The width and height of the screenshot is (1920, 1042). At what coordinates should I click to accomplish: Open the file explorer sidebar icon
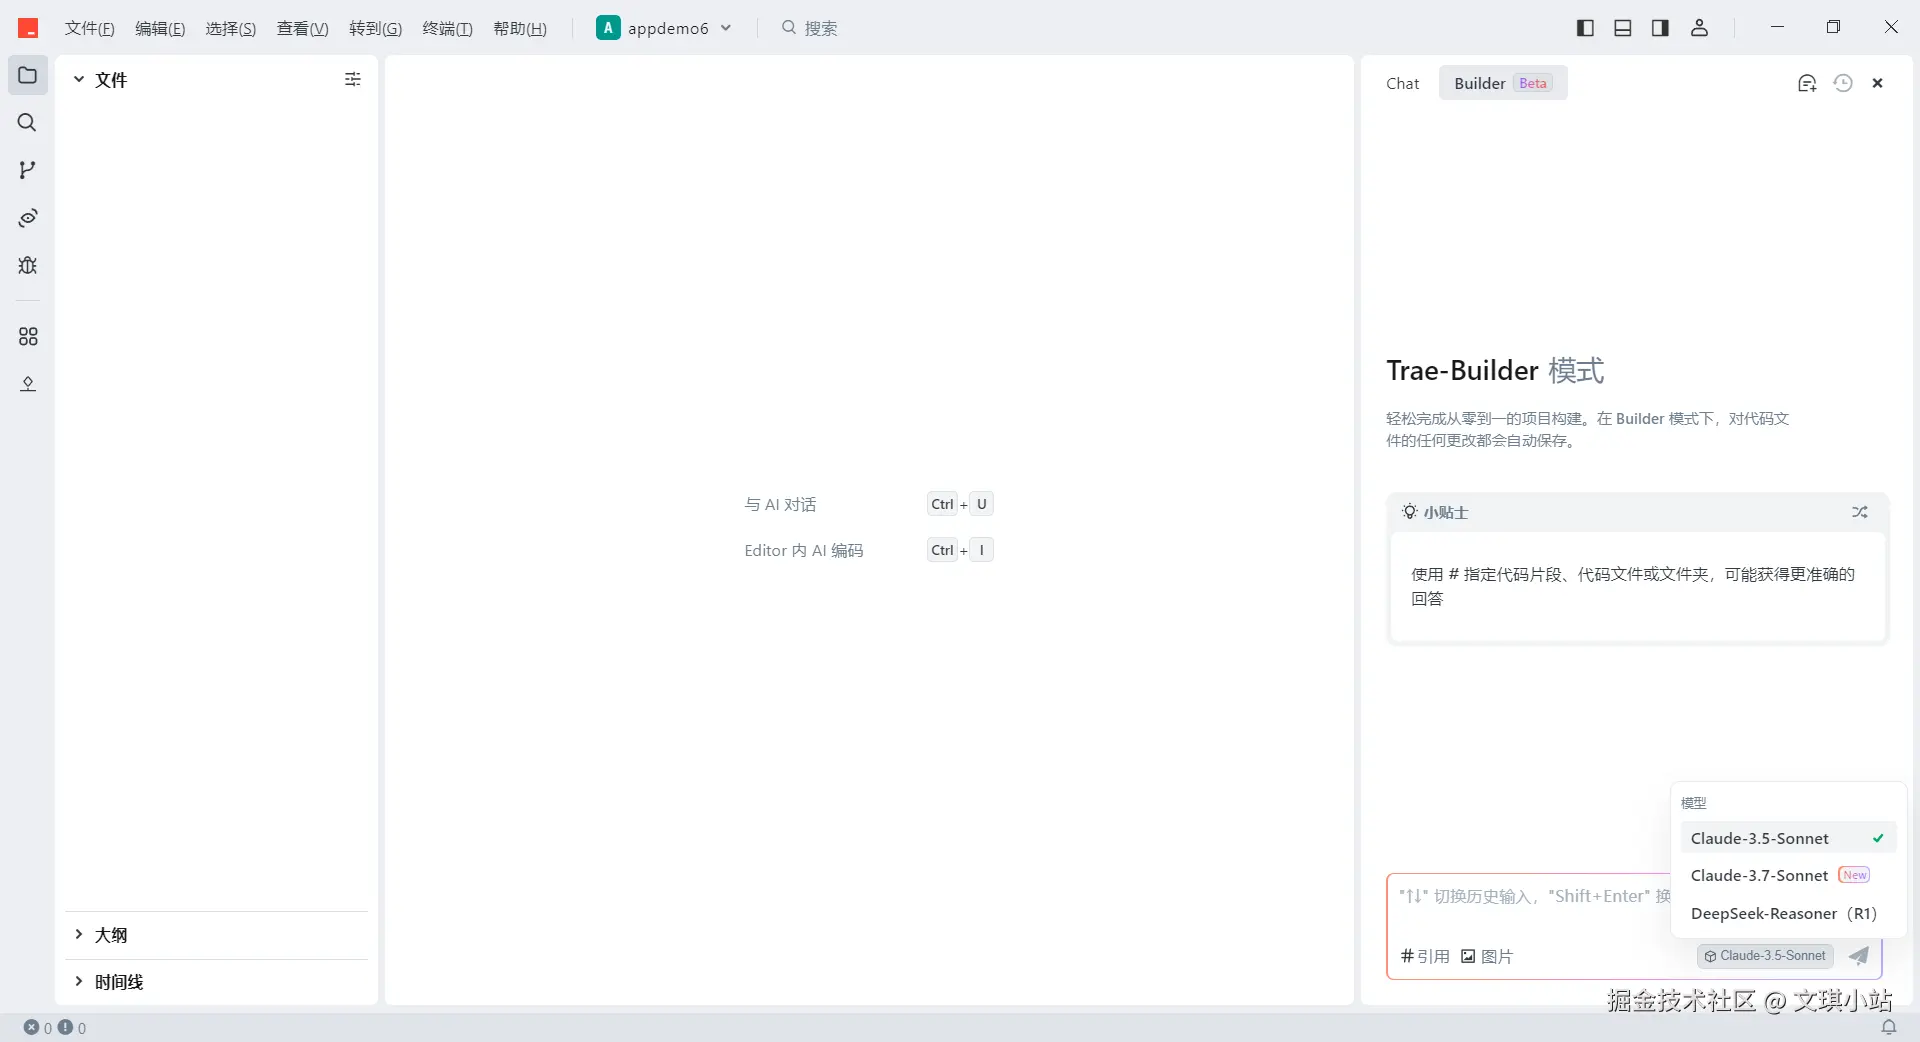click(x=28, y=76)
